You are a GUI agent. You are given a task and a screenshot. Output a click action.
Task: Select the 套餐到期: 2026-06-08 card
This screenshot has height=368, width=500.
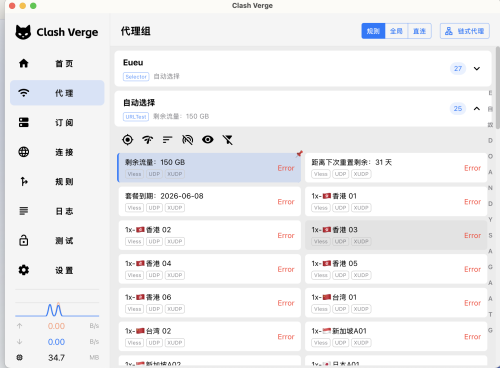pos(209,201)
